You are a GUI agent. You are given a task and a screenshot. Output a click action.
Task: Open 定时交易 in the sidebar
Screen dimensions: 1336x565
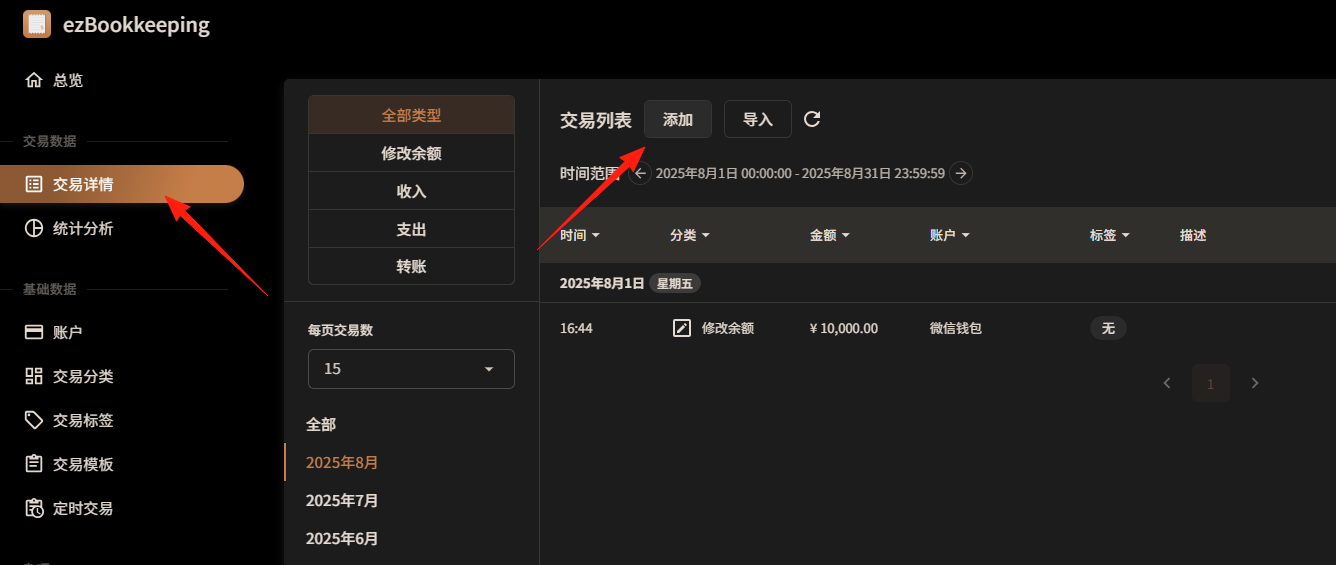point(83,508)
